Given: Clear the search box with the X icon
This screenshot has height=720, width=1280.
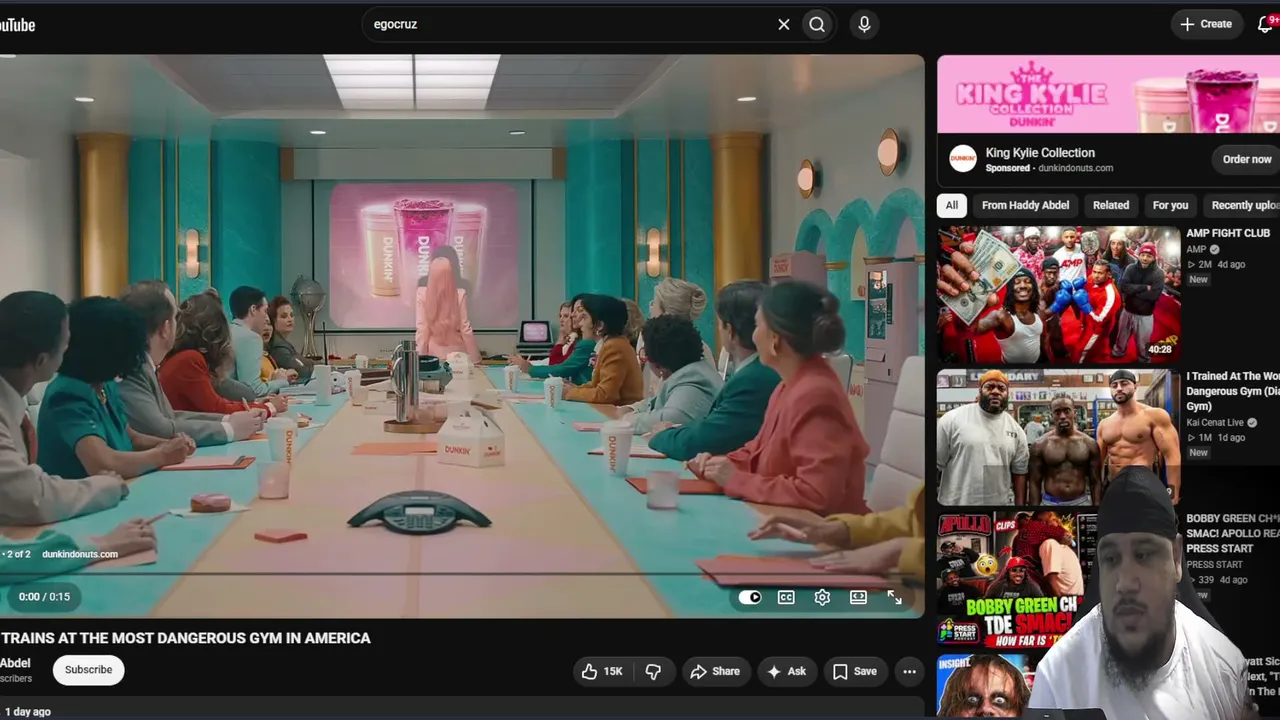Looking at the screenshot, I should tap(784, 24).
